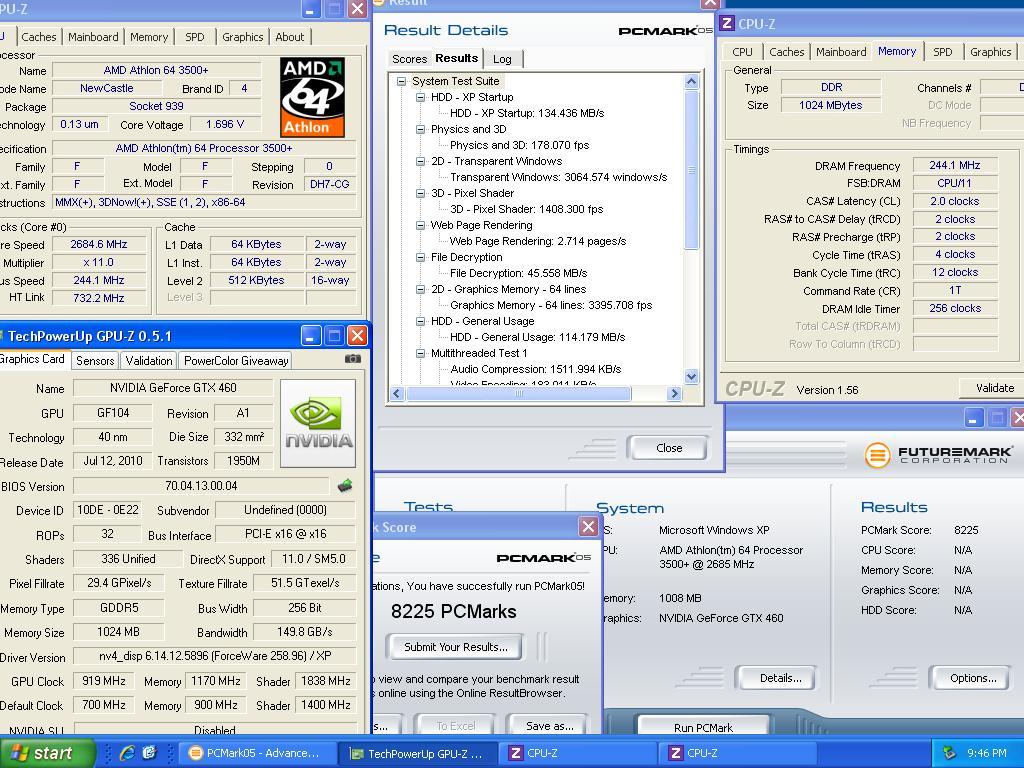Image resolution: width=1024 pixels, height=768 pixels.
Task: Click the results list horizontal scrollbar thumb
Action: click(x=519, y=393)
